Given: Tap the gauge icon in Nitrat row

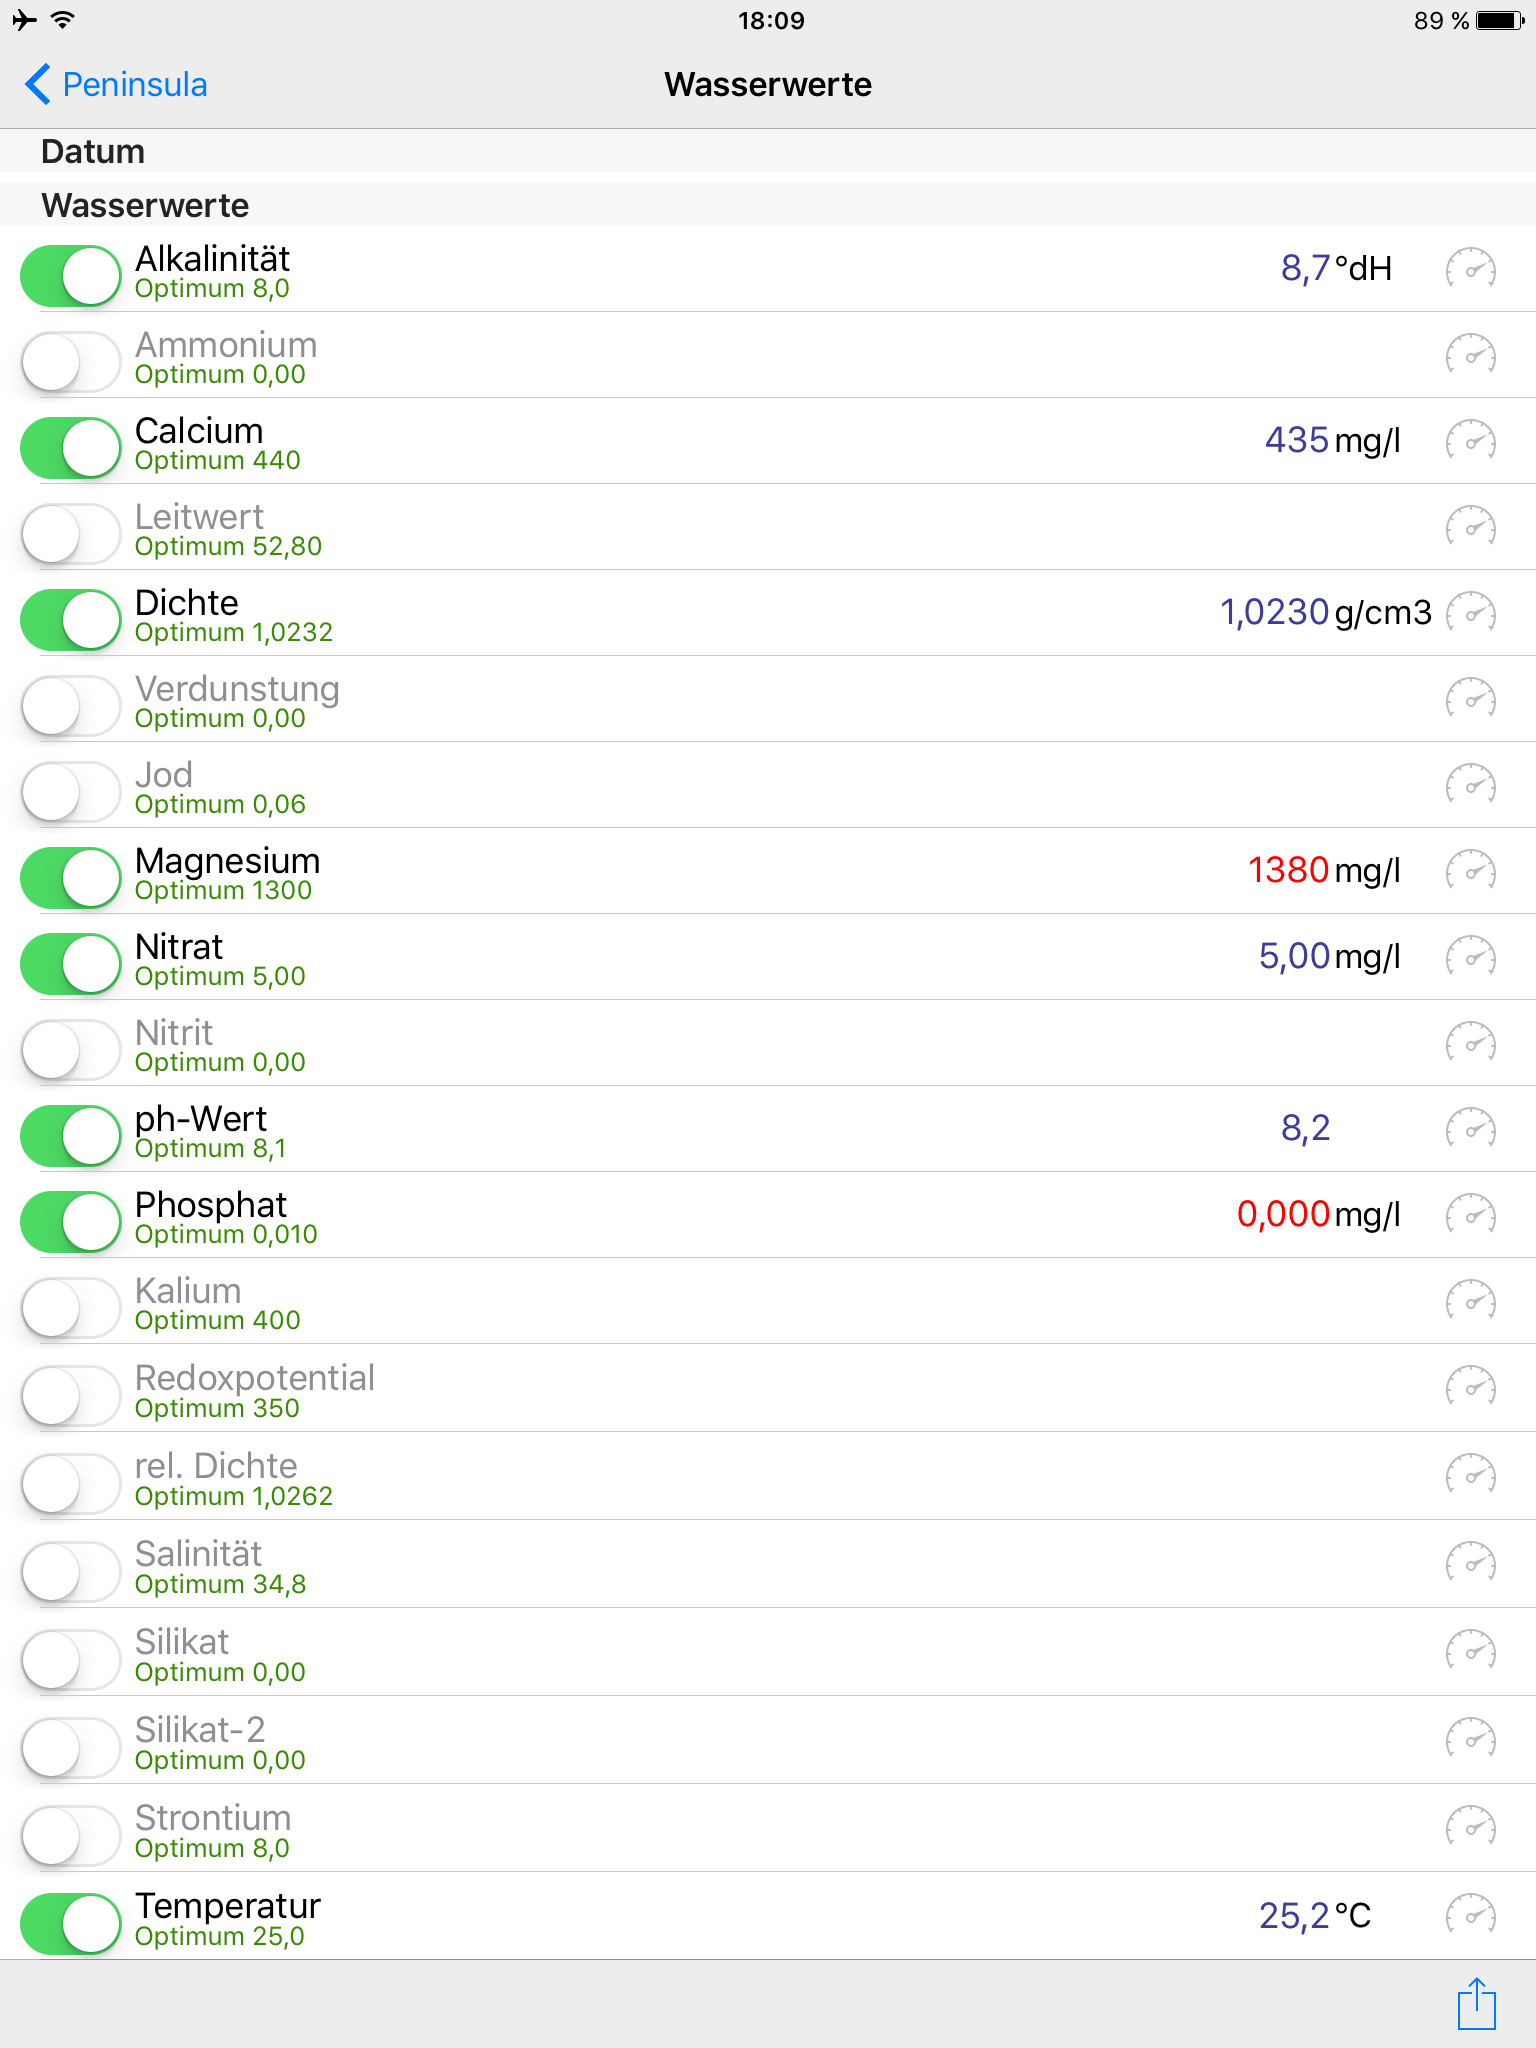Looking at the screenshot, I should [1470, 957].
